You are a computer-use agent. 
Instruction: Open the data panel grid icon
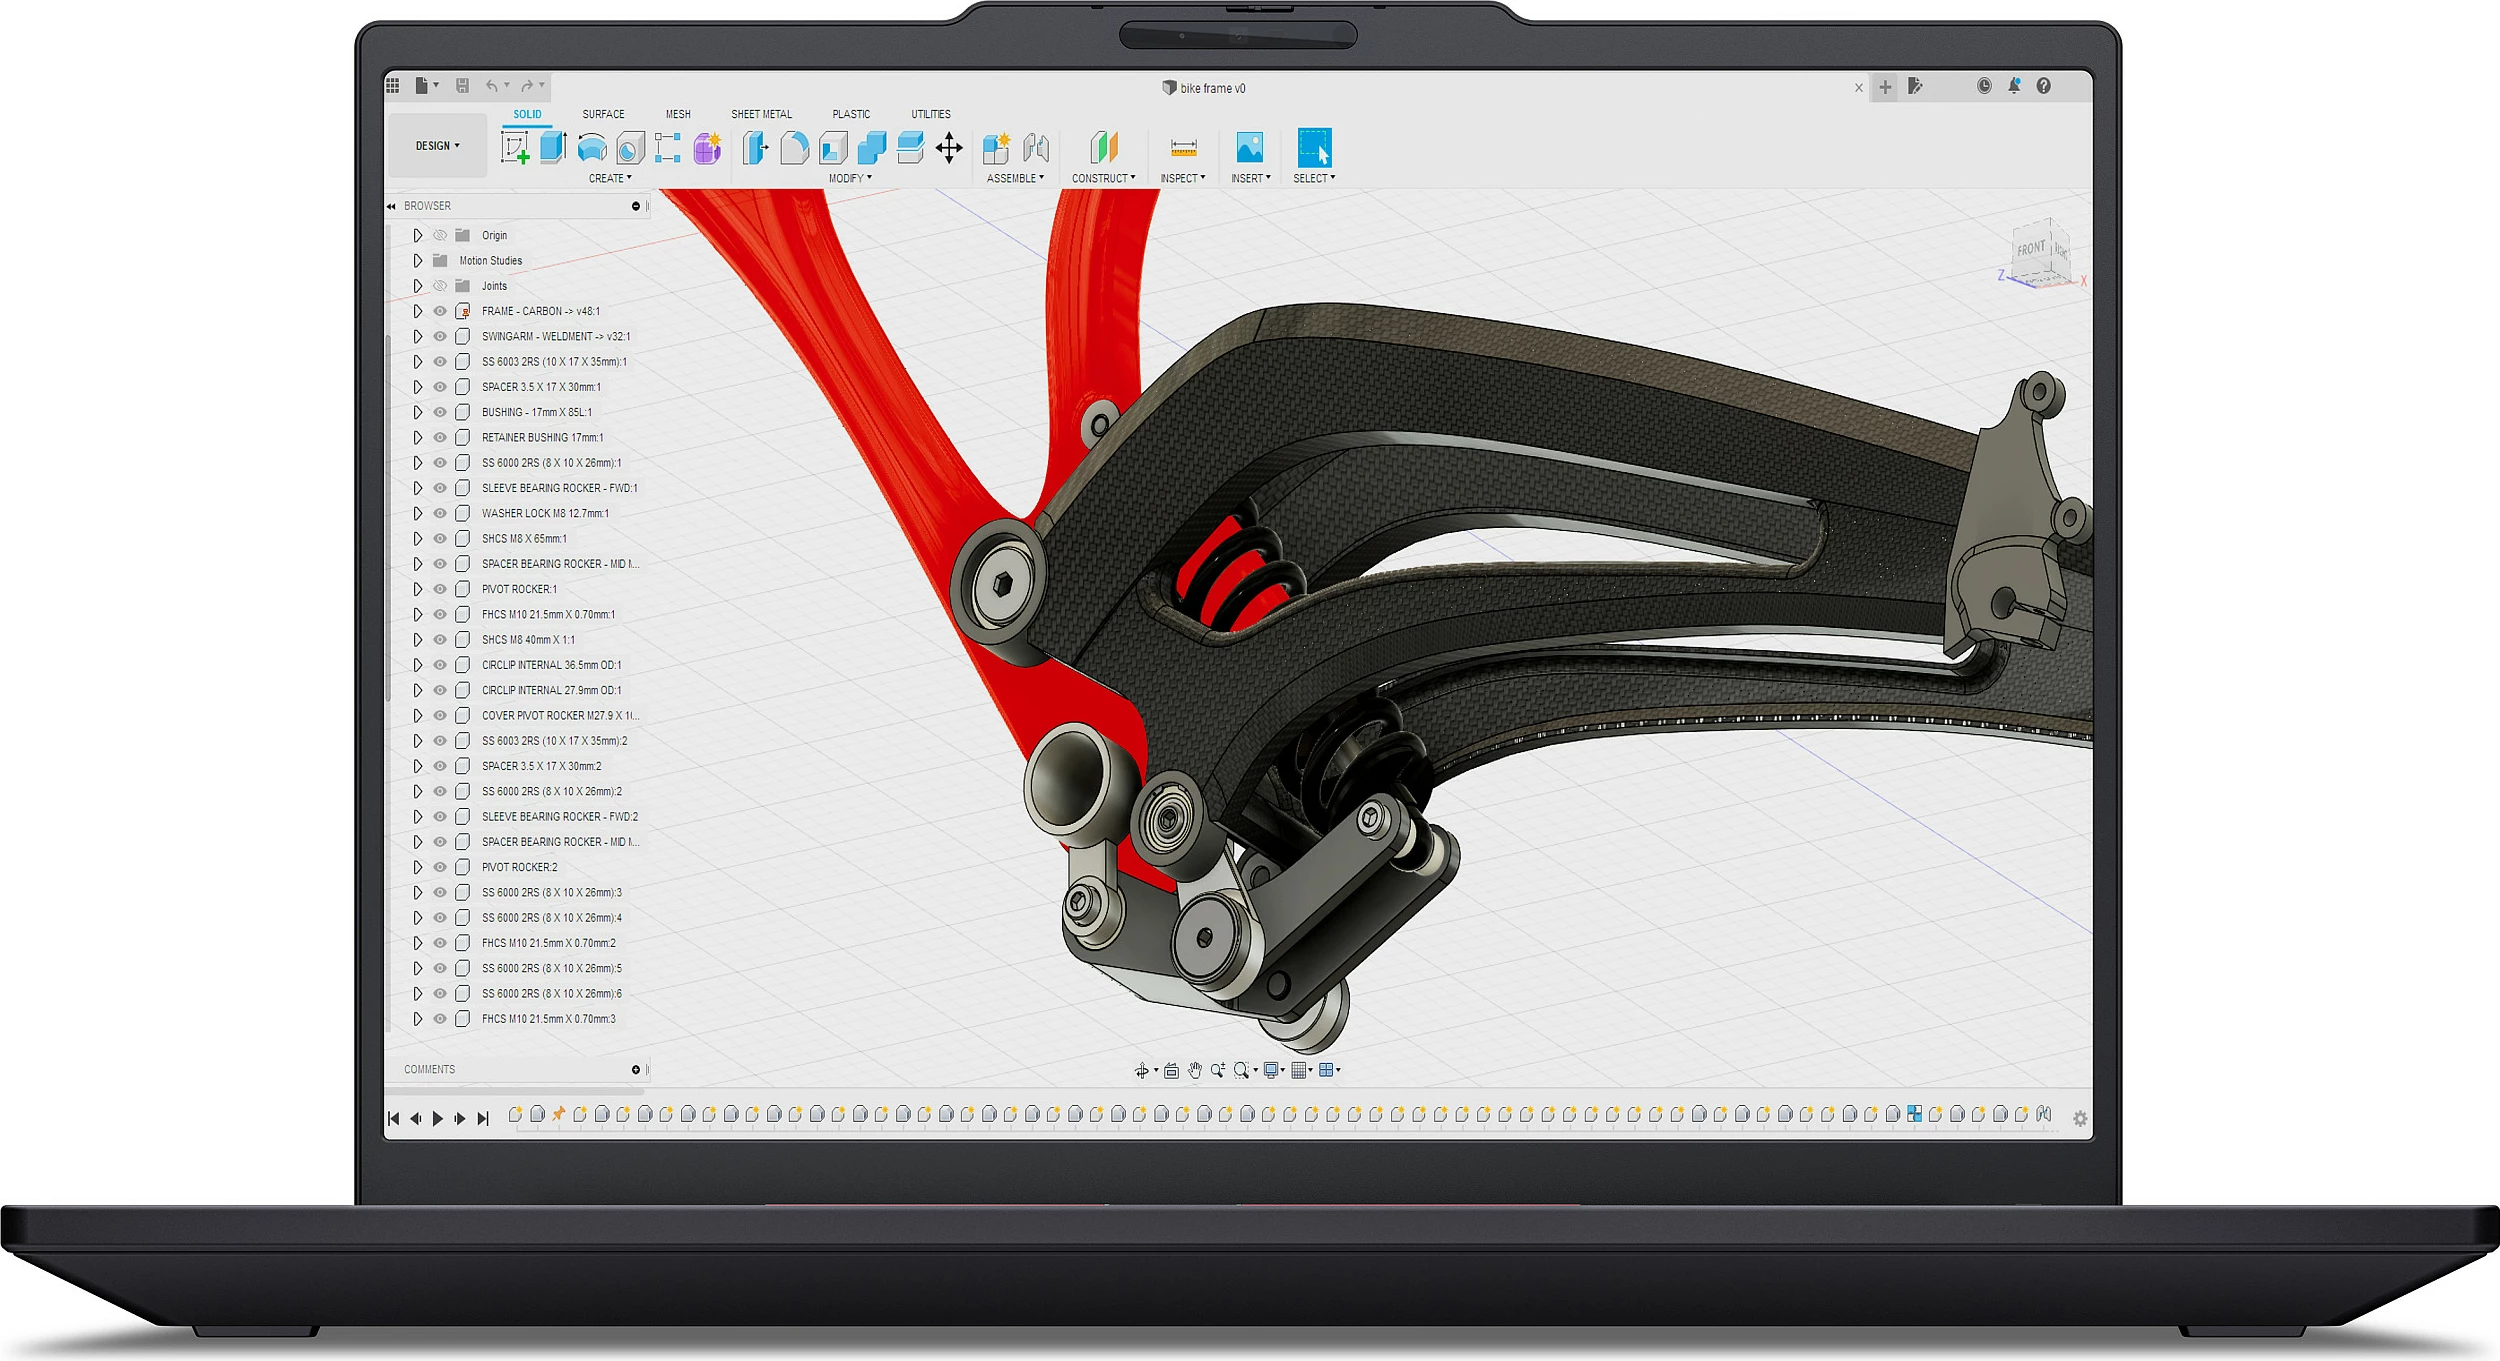click(393, 86)
